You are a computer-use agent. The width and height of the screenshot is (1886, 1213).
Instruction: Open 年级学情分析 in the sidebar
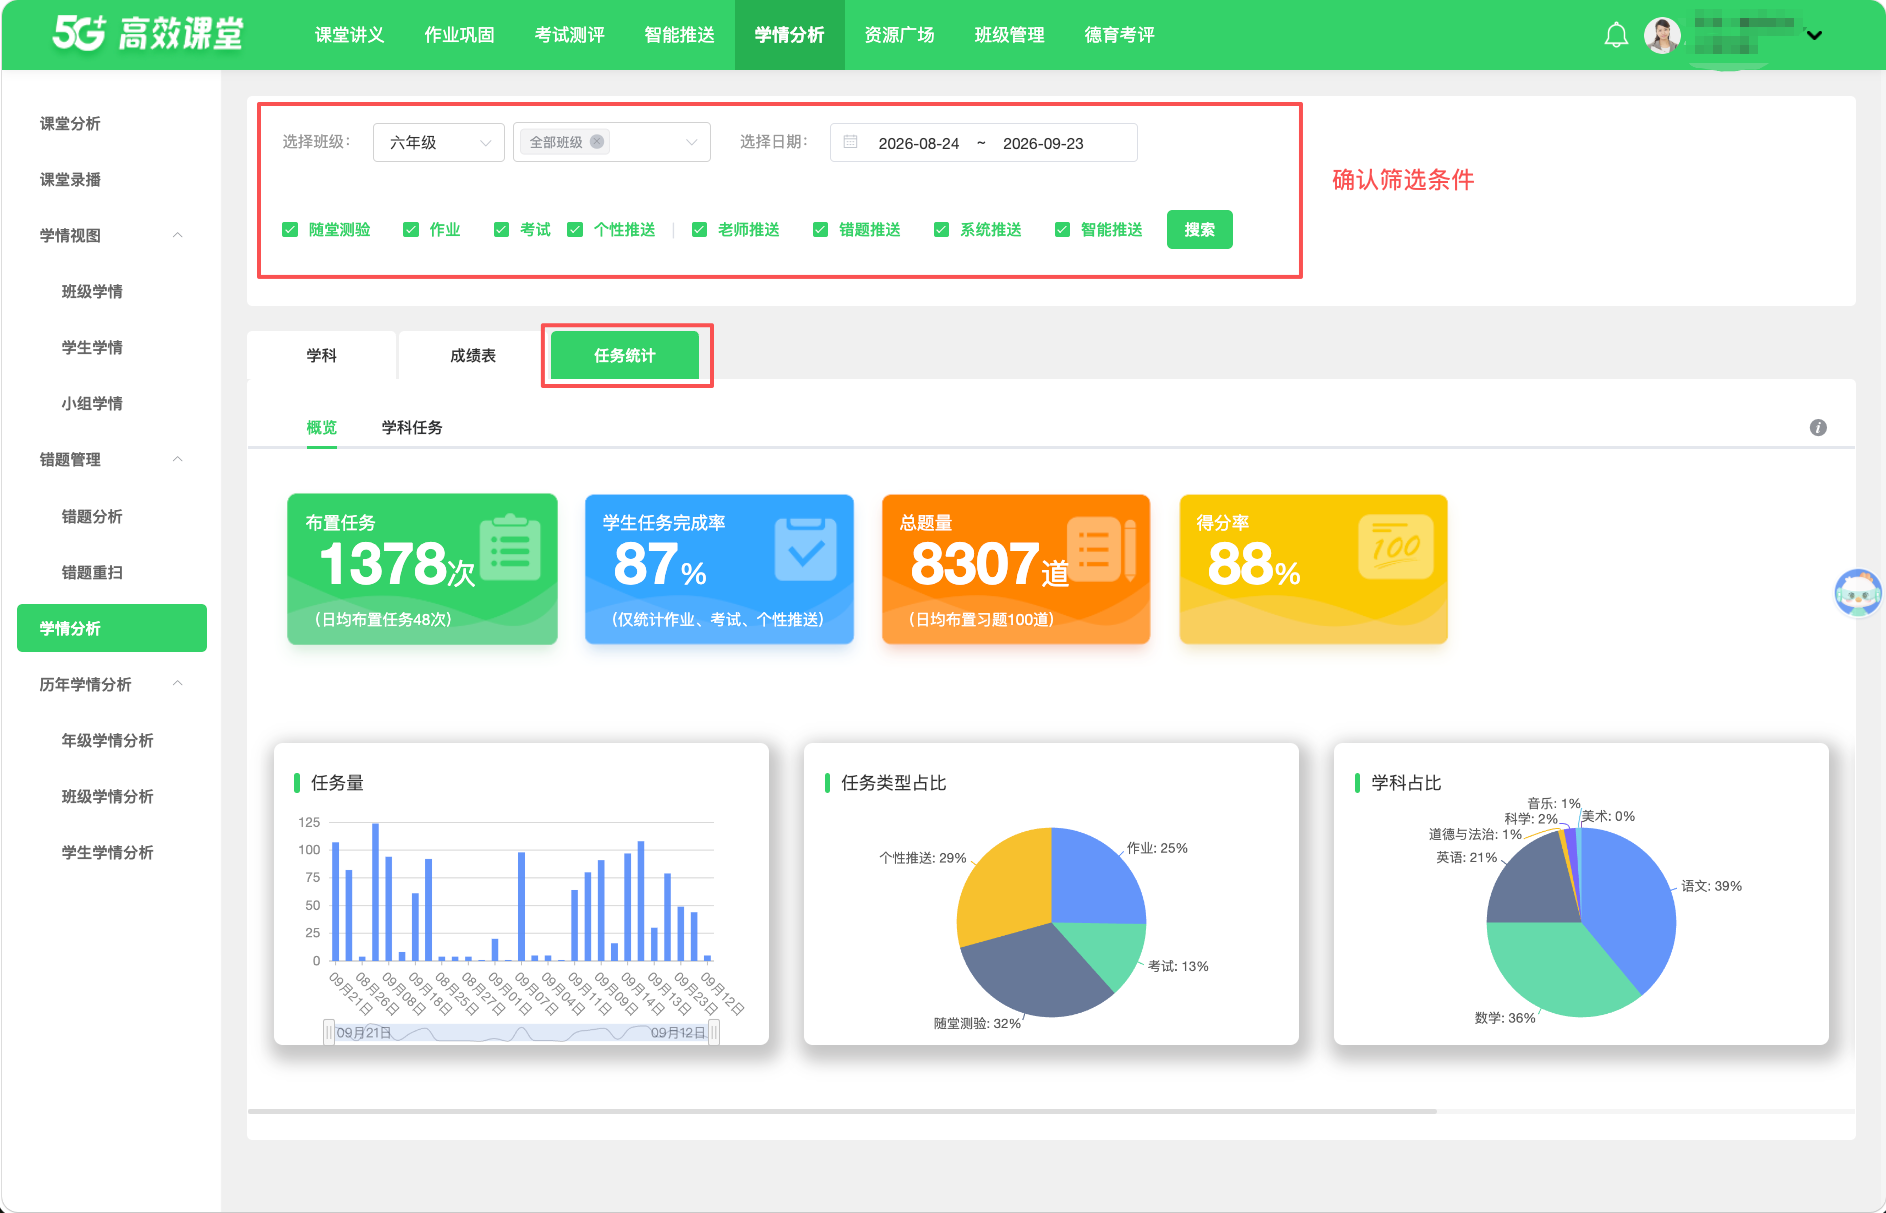coord(108,741)
